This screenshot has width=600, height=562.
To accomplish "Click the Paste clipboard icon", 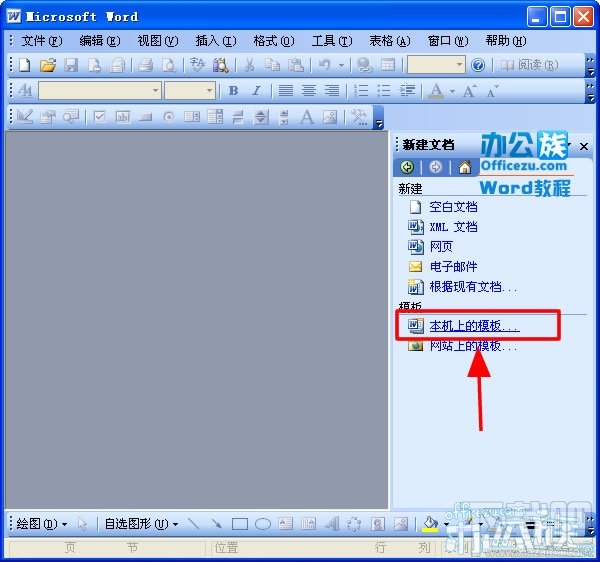I will click(295, 65).
